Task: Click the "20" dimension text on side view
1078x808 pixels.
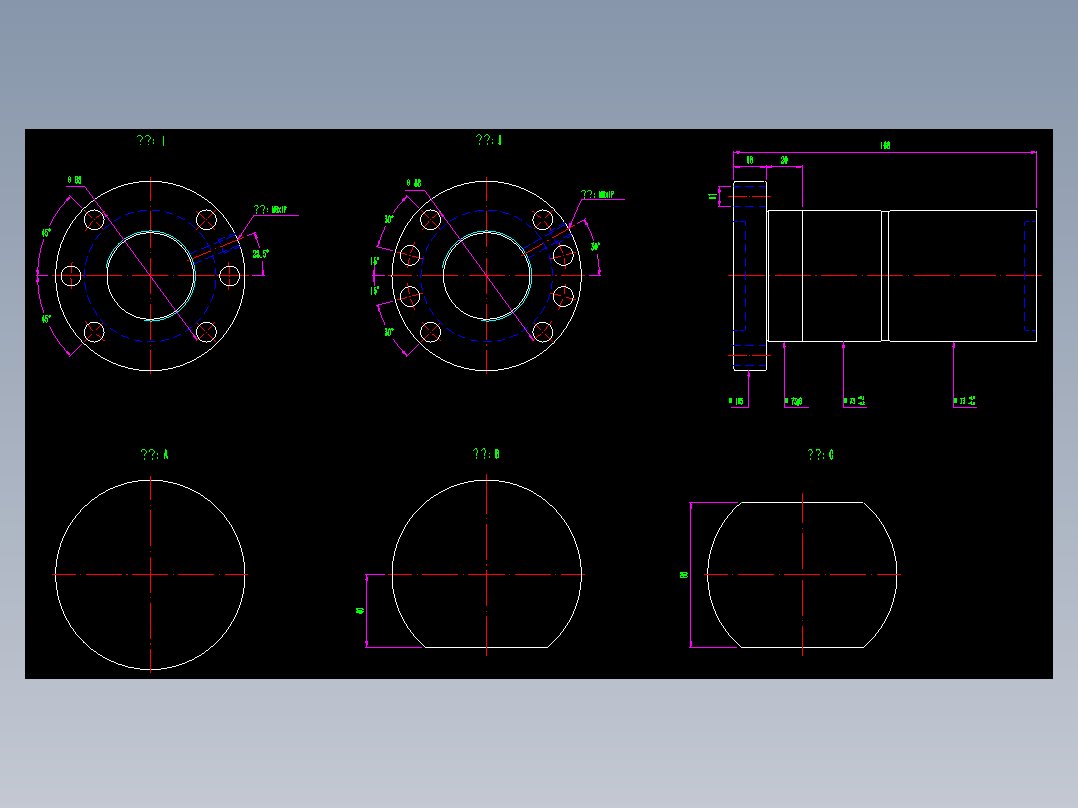Action: (x=784, y=160)
